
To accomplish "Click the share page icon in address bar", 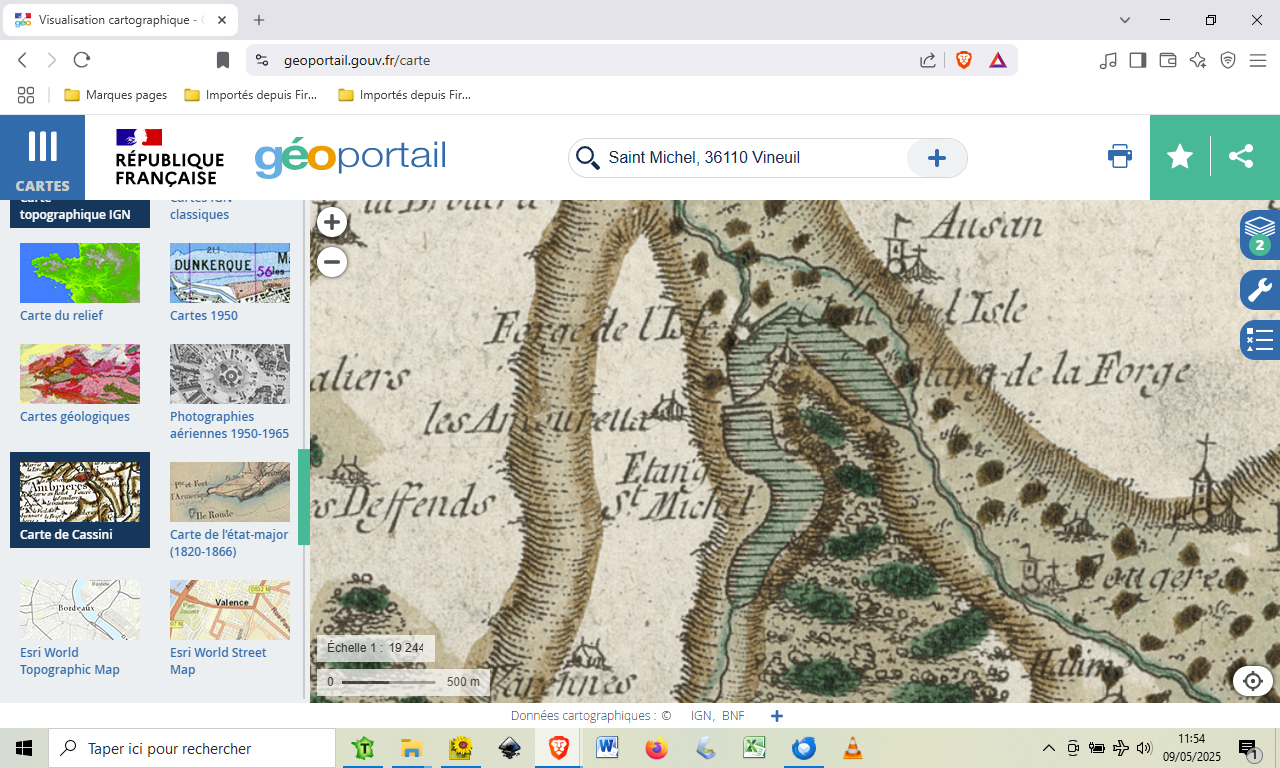I will tap(928, 60).
